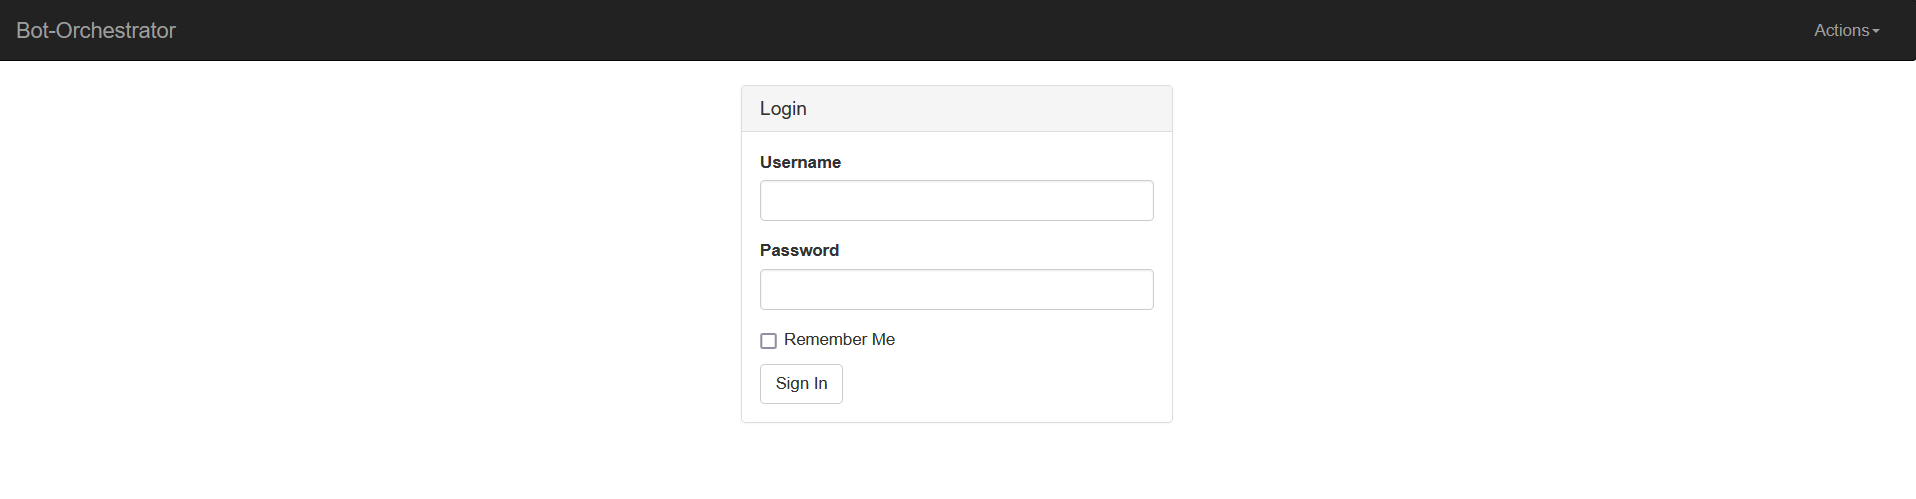Enable the Remember Me checkbox
The height and width of the screenshot is (499, 1916).
(x=768, y=341)
